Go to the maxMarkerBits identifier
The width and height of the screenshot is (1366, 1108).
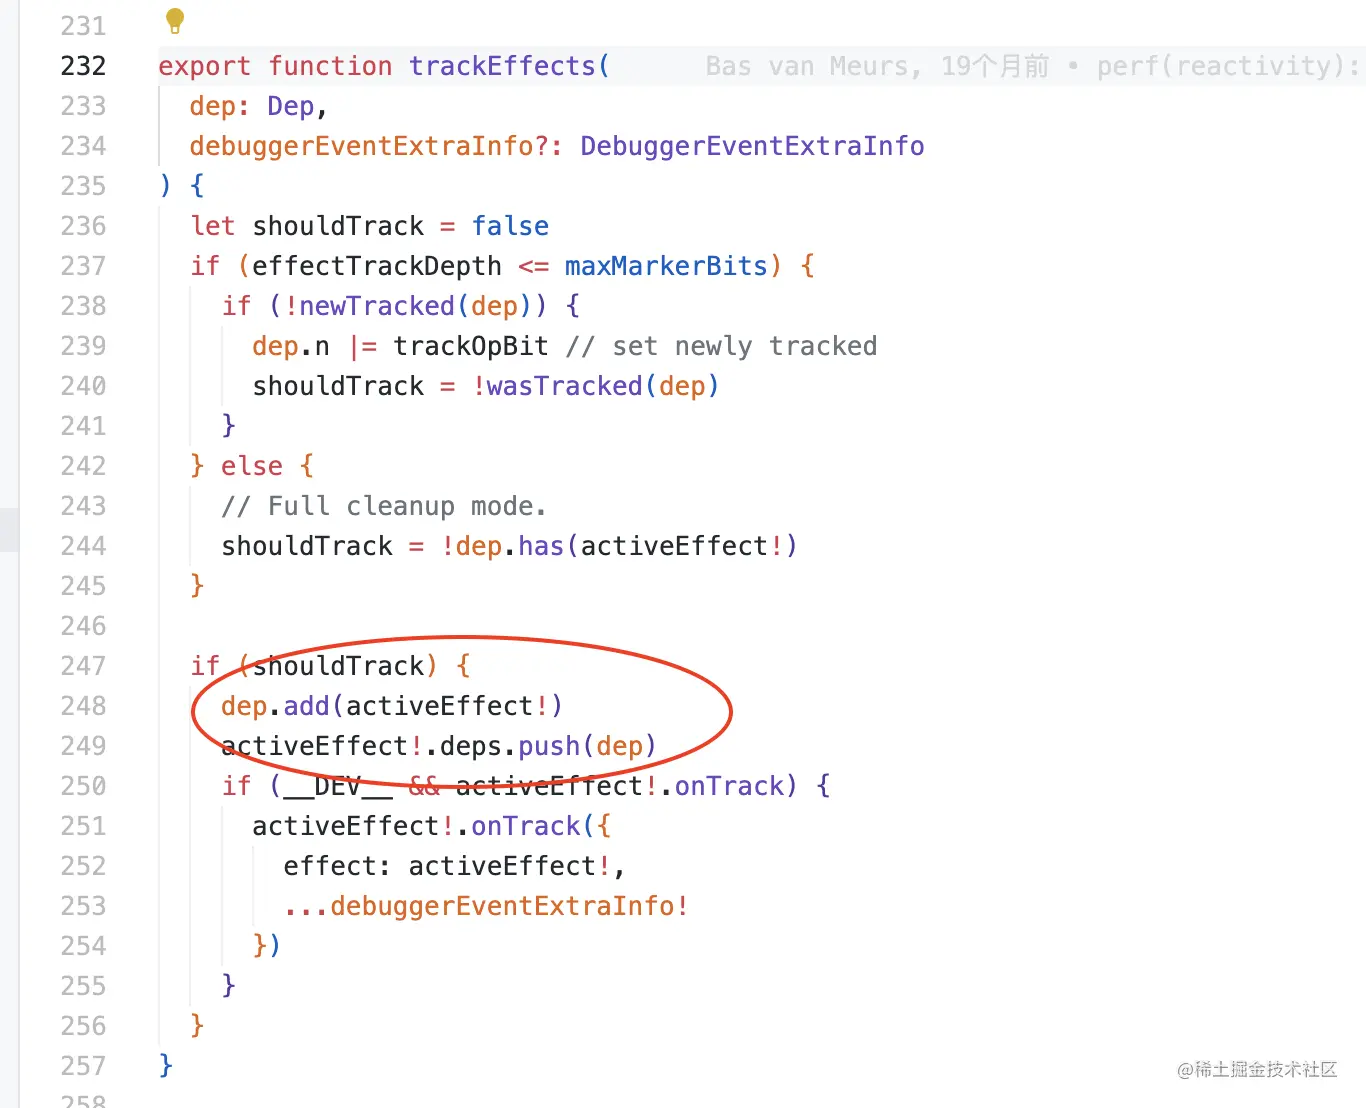pyautogui.click(x=666, y=266)
